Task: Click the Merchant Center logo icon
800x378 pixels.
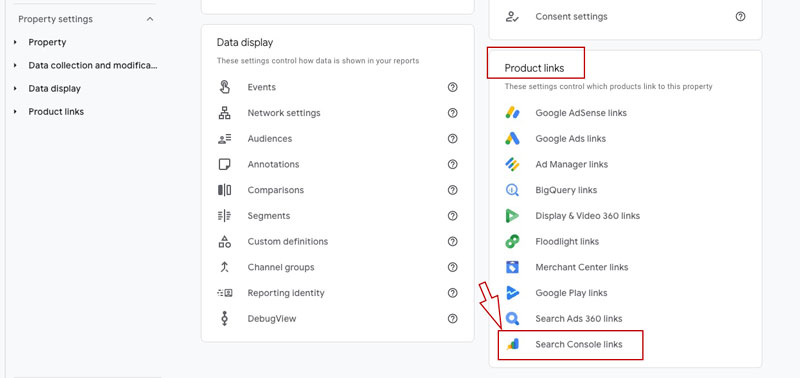Action: coord(512,267)
